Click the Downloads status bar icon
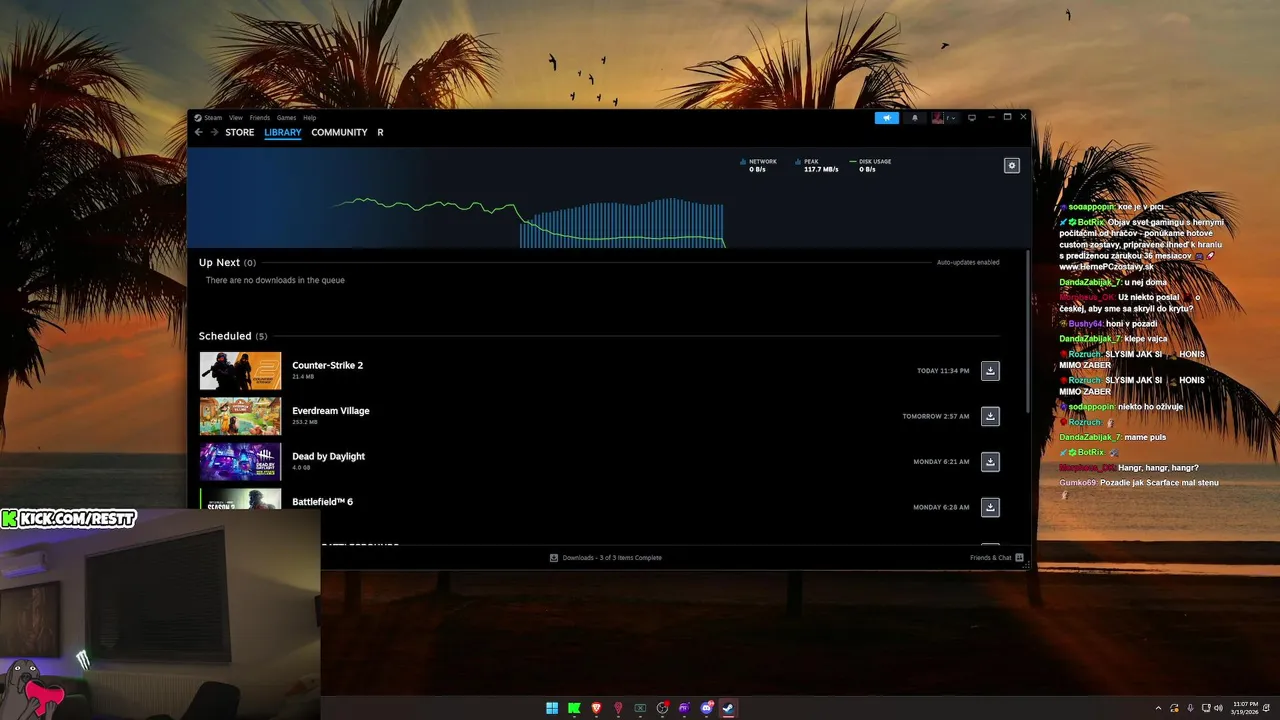The height and width of the screenshot is (720, 1280). coord(554,558)
